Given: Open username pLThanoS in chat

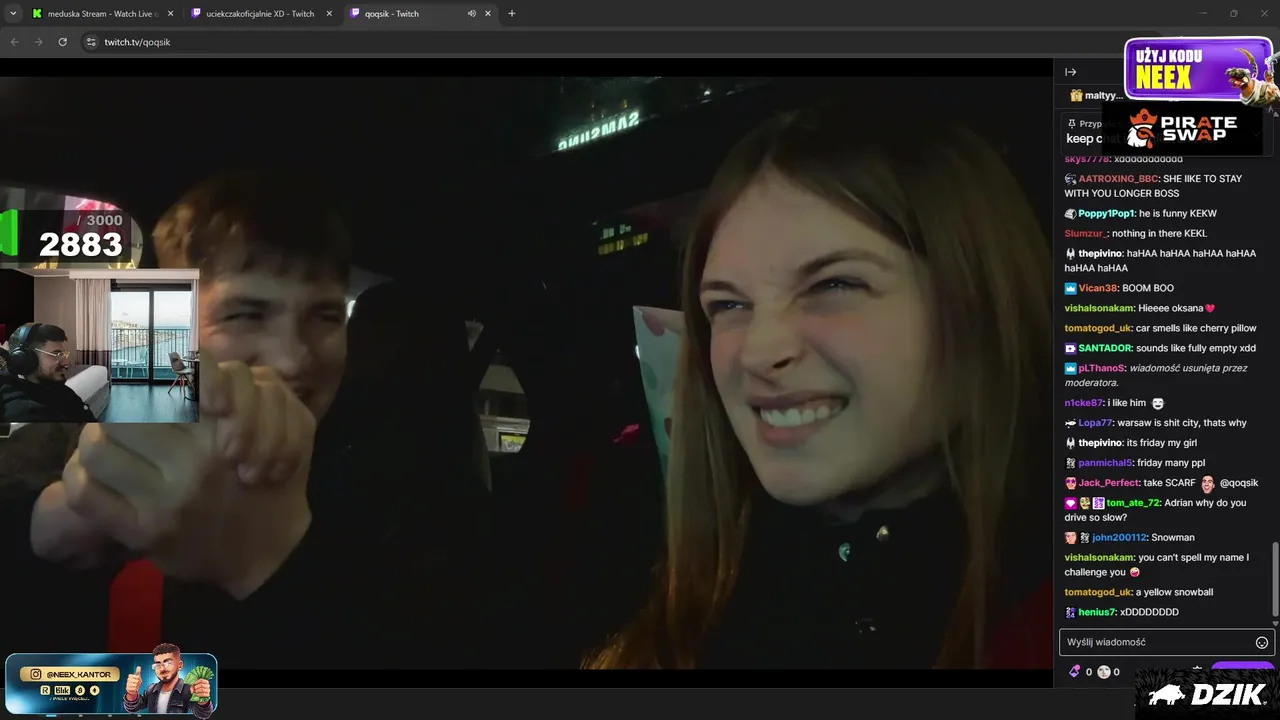Looking at the screenshot, I should [x=1101, y=369].
